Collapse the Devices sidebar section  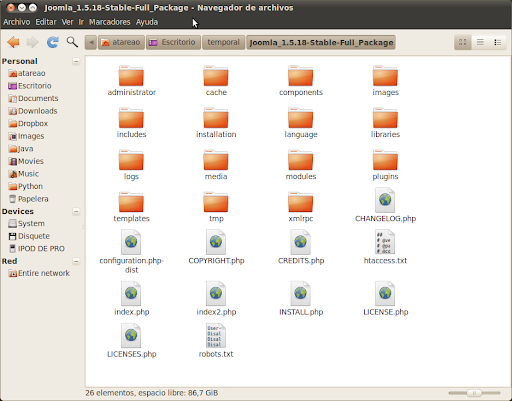[x=76, y=211]
